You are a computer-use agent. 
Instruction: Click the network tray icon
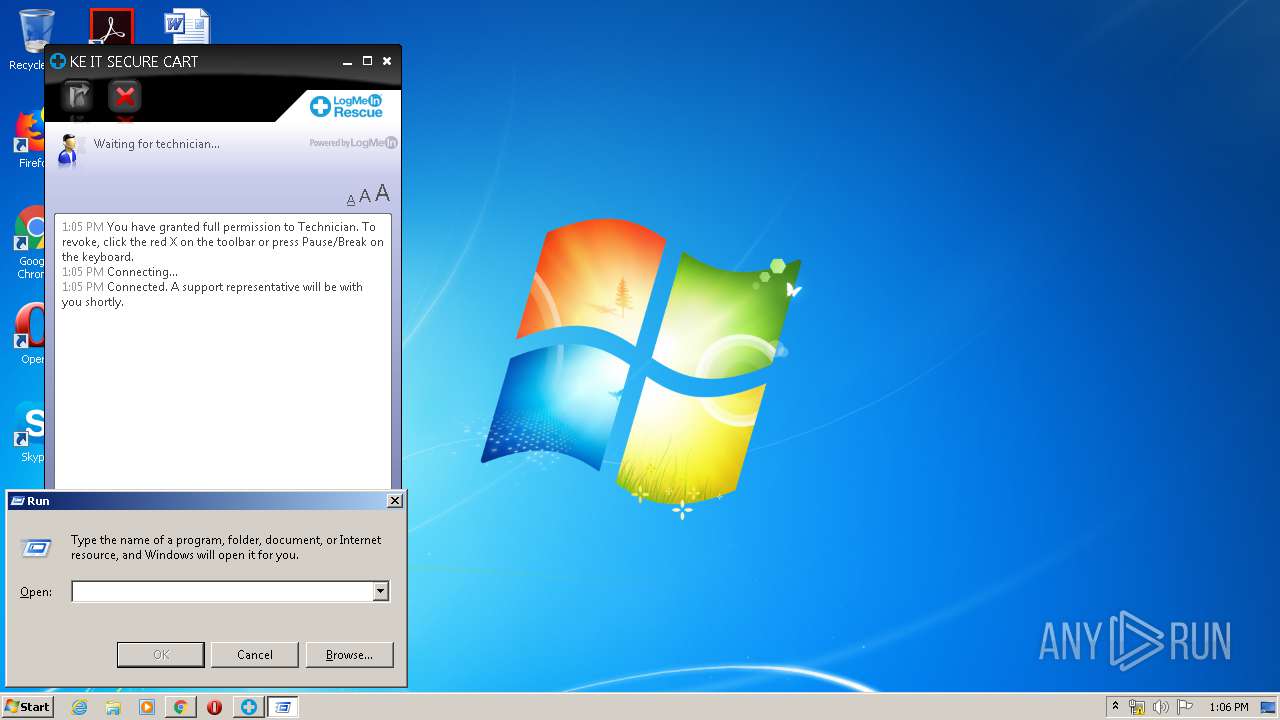click(1137, 707)
